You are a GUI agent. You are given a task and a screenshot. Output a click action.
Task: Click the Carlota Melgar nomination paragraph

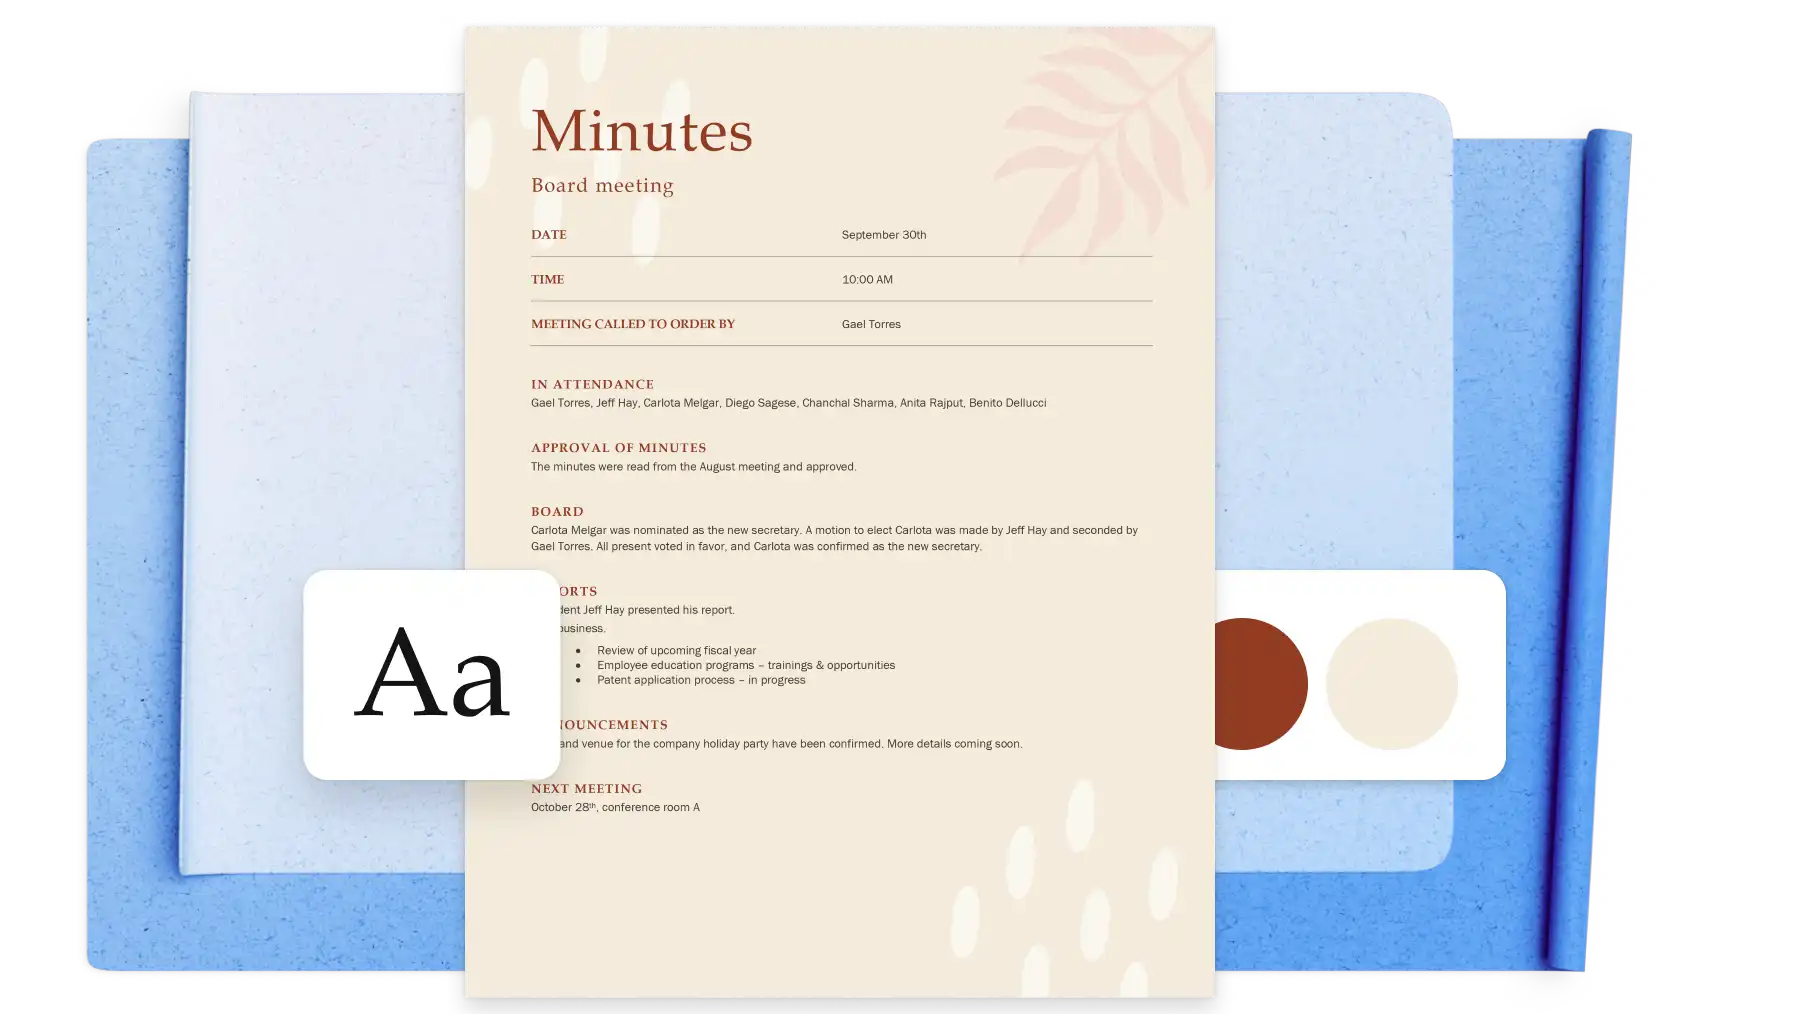834,538
